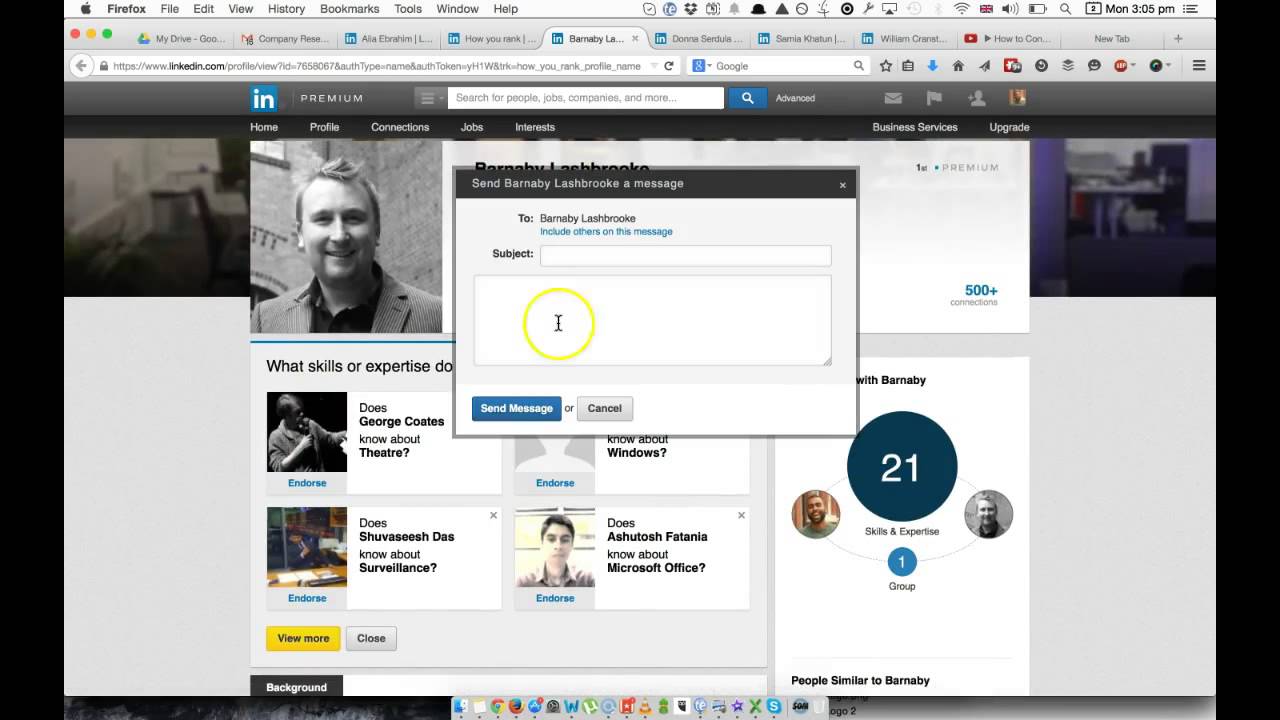Open the notifications flag icon
The width and height of the screenshot is (1280, 720).
[934, 98]
